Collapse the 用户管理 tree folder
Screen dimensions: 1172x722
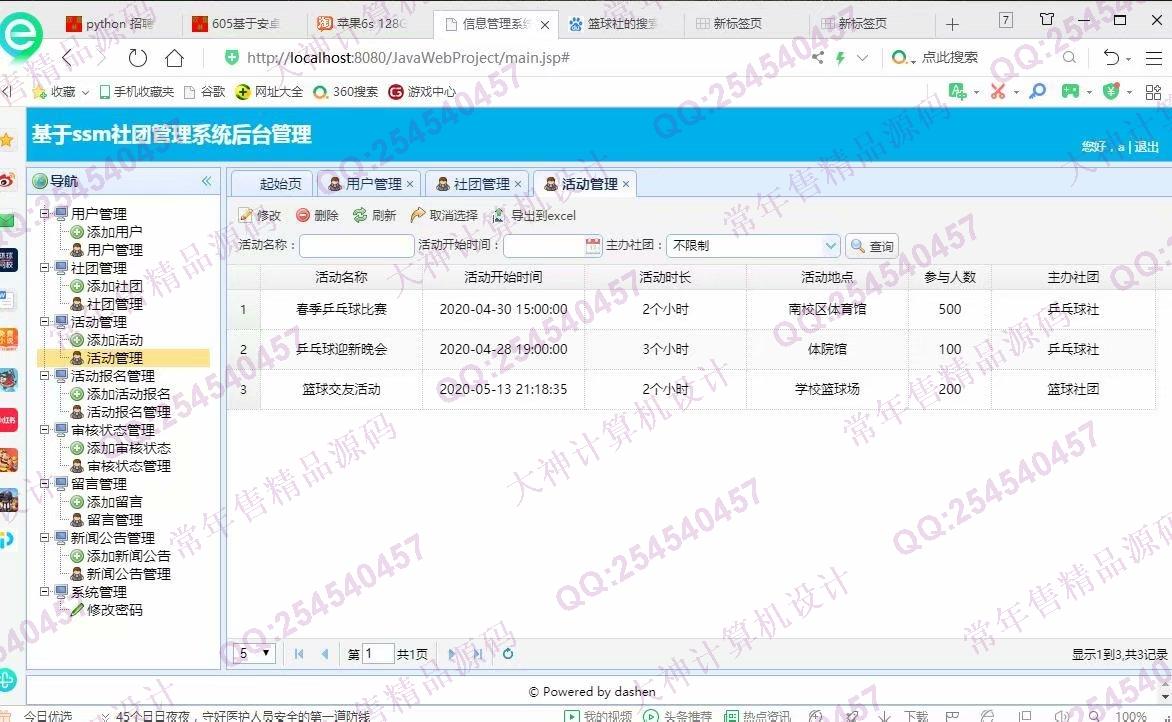[45, 213]
